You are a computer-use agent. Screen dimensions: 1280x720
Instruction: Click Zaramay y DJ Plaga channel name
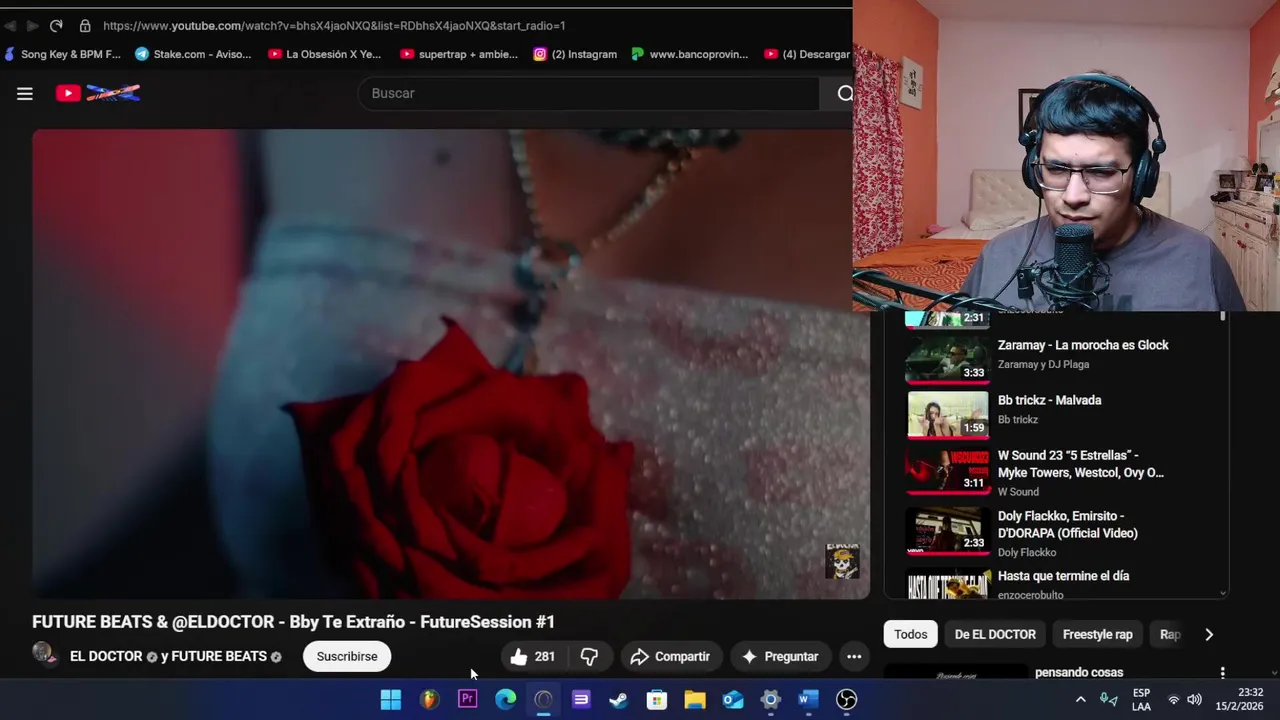[1043, 364]
